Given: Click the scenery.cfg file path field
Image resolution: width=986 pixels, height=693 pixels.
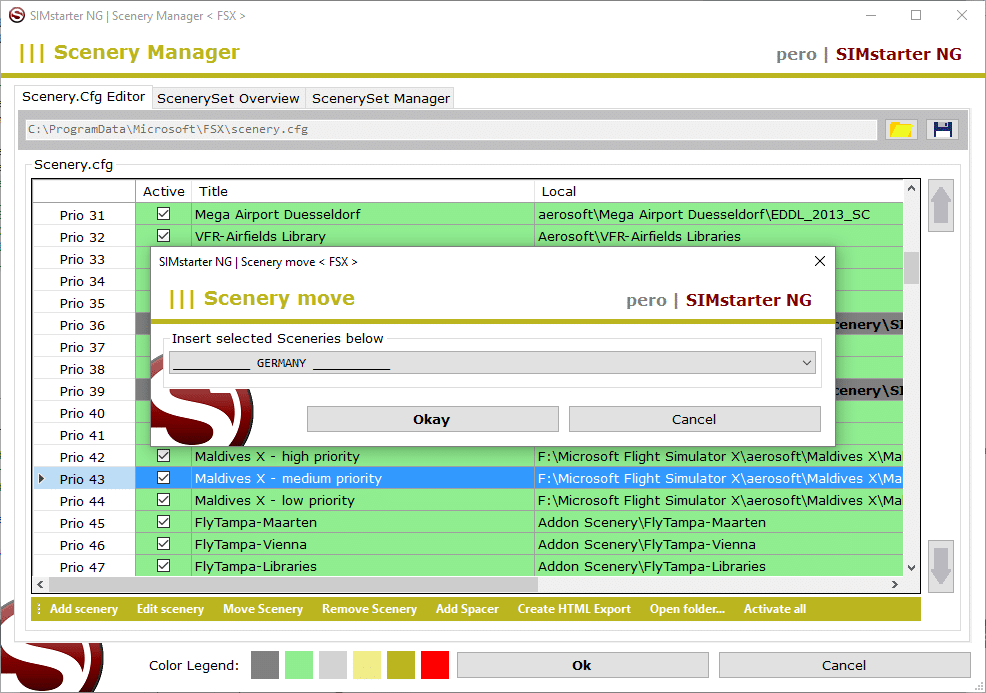Looking at the screenshot, I should pos(450,130).
